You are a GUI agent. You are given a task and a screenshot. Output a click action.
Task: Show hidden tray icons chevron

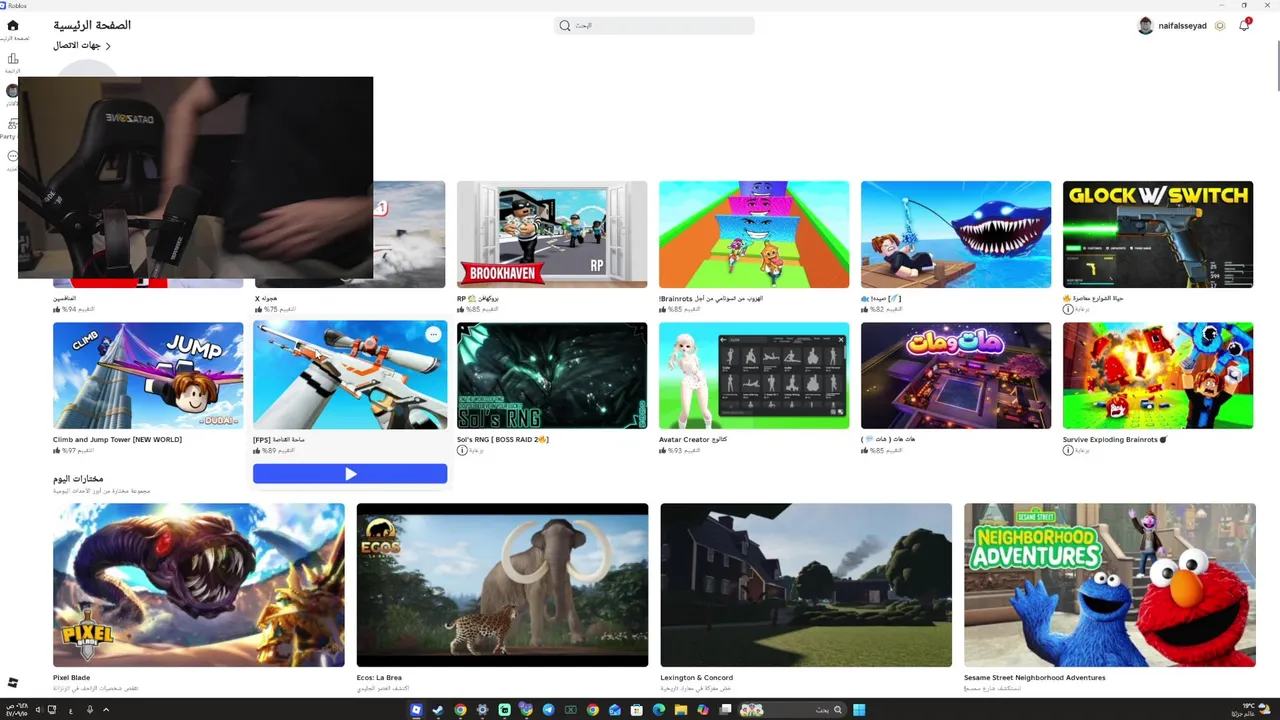(106, 710)
